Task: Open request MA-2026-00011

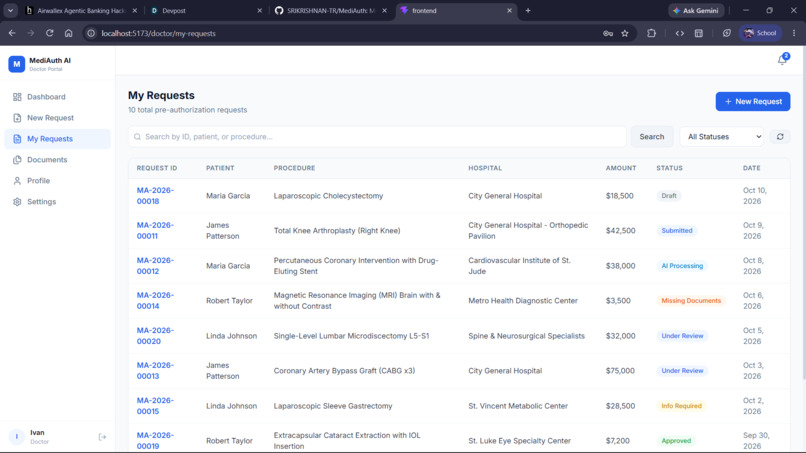Action: [x=155, y=231]
